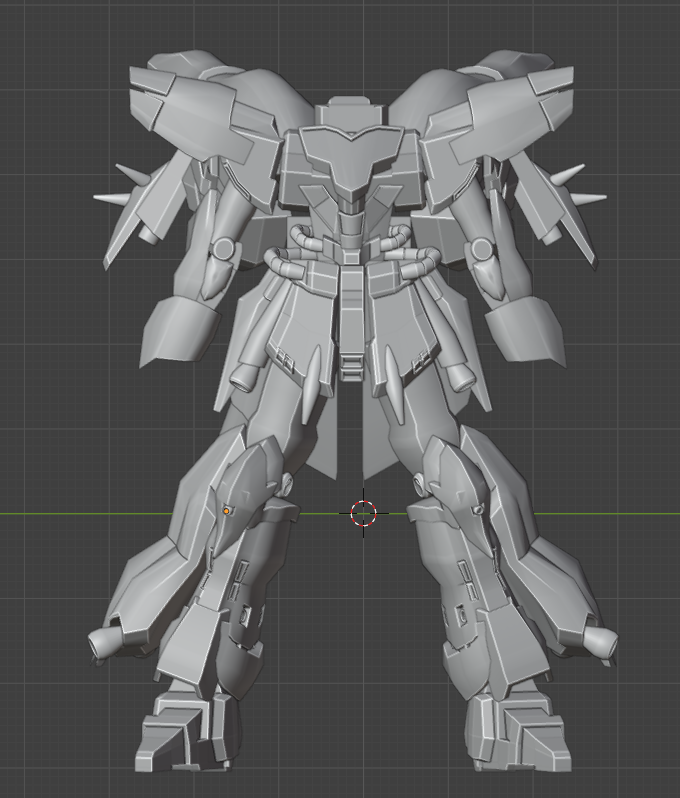This screenshot has width=680, height=798.
Task: Click the long spike tip on far left
Action: click(x=100, y=197)
